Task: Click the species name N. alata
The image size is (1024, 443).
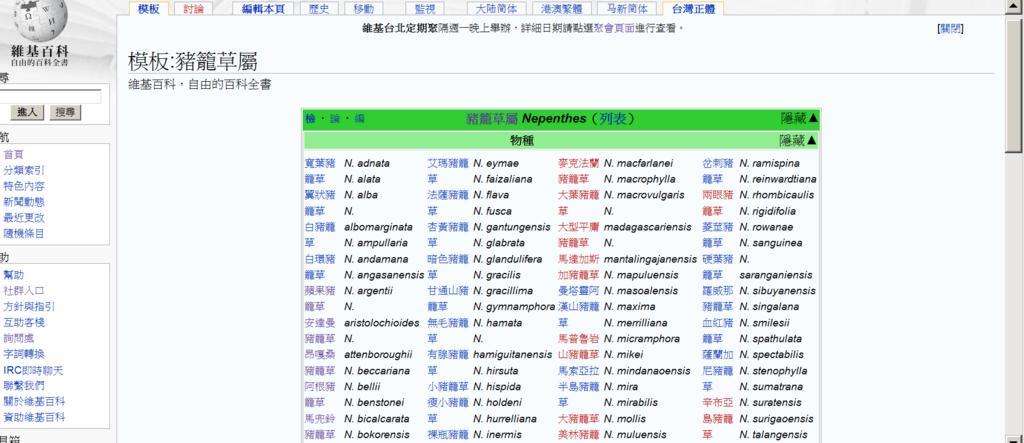Action: 362,179
